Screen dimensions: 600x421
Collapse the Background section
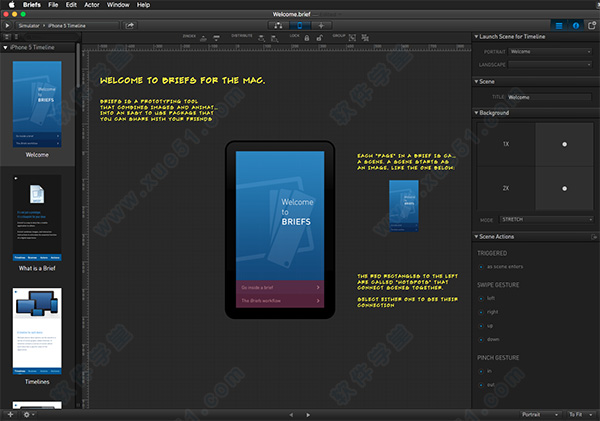point(476,113)
